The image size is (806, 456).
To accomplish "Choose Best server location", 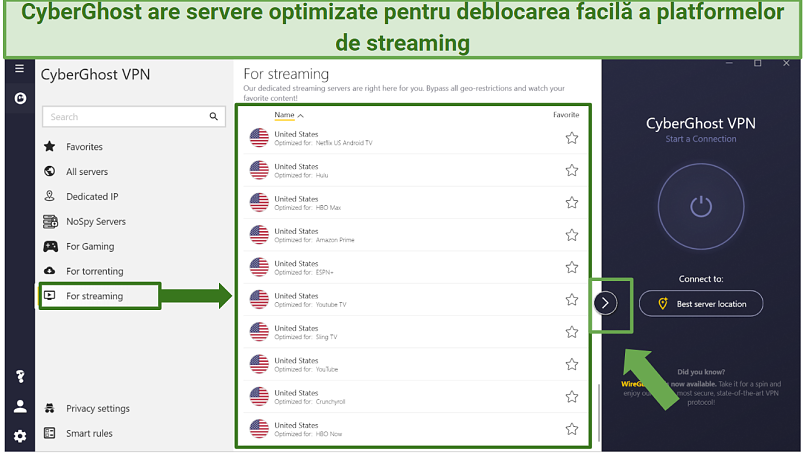I will click(701, 304).
